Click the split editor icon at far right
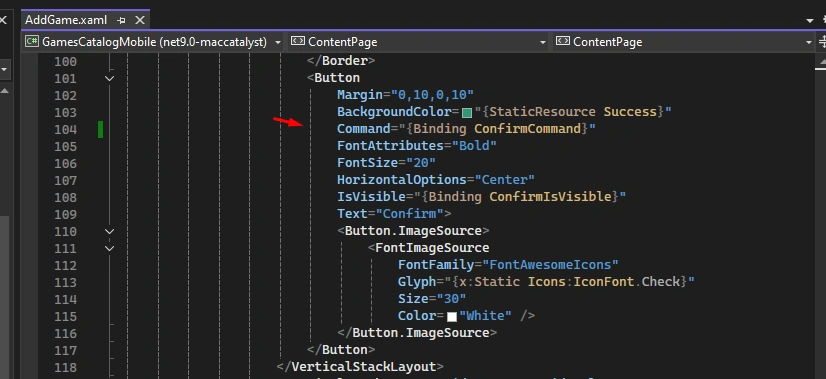Viewport: 826px width, 379px height. (822, 42)
